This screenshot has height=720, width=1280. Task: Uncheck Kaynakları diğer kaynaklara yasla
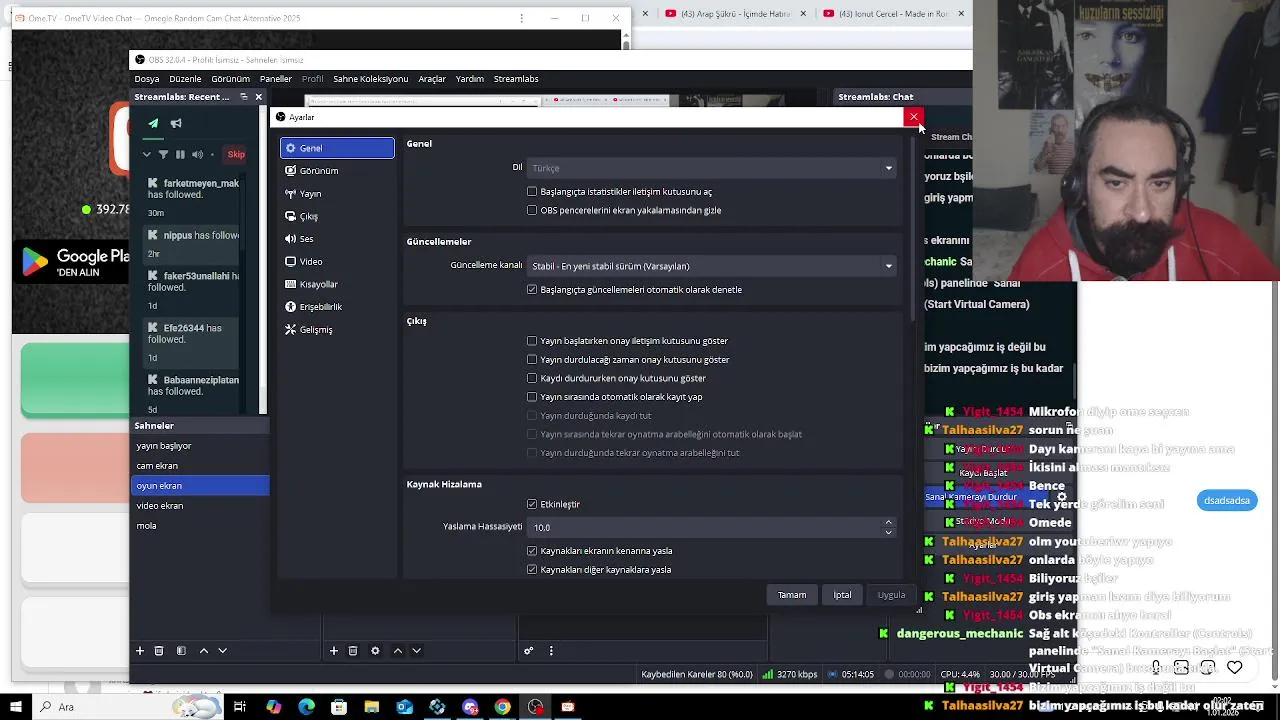coord(532,570)
